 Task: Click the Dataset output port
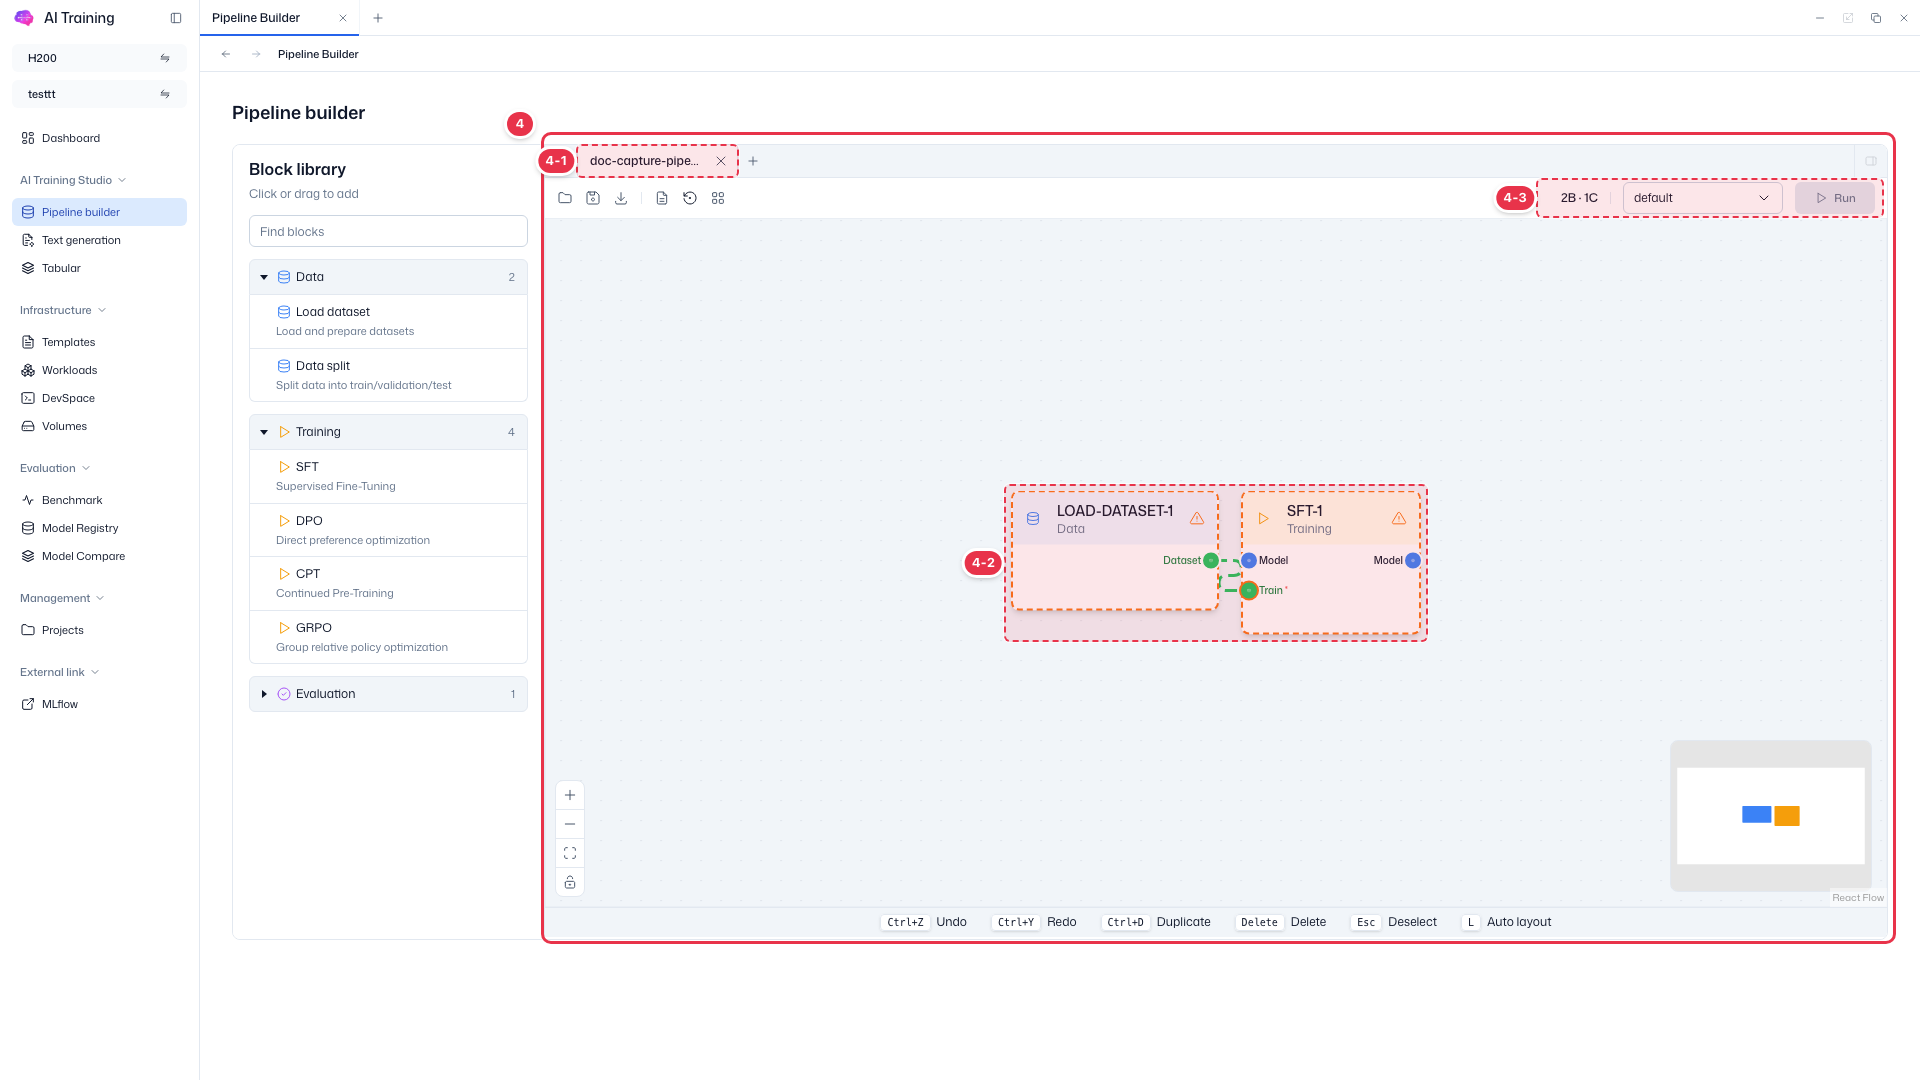(x=1211, y=560)
